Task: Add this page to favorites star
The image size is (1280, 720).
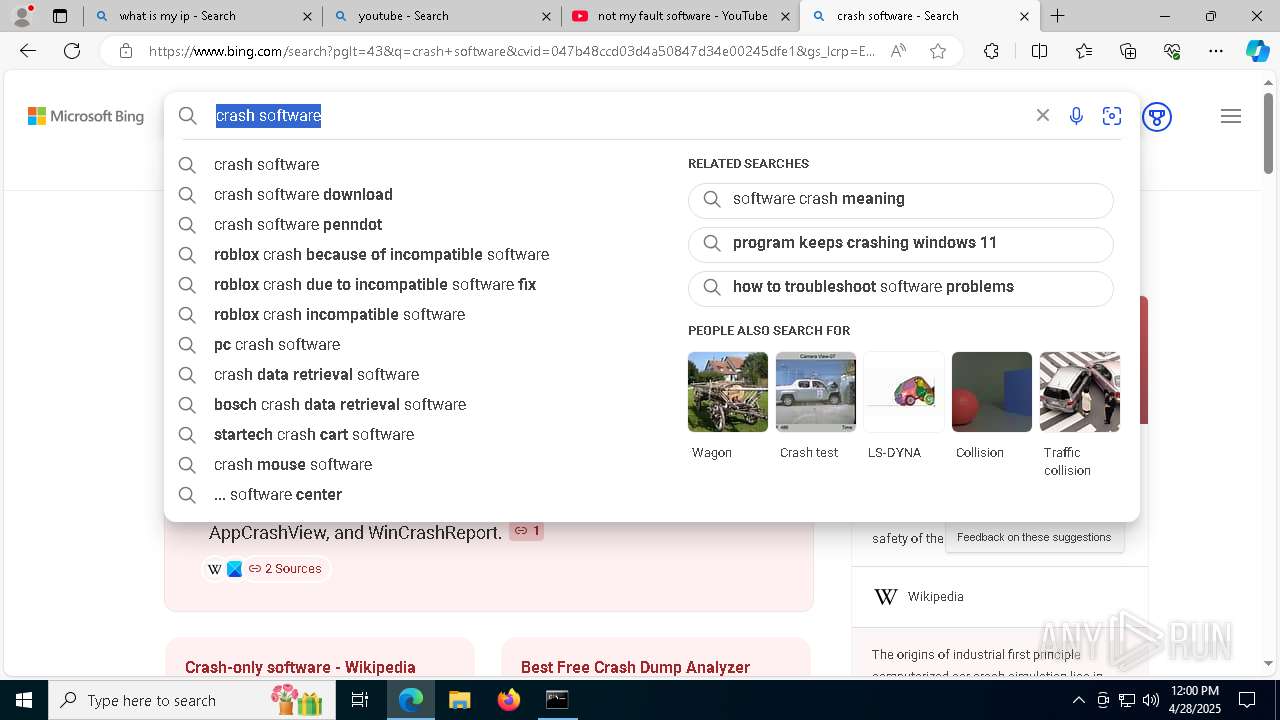Action: coord(938,51)
